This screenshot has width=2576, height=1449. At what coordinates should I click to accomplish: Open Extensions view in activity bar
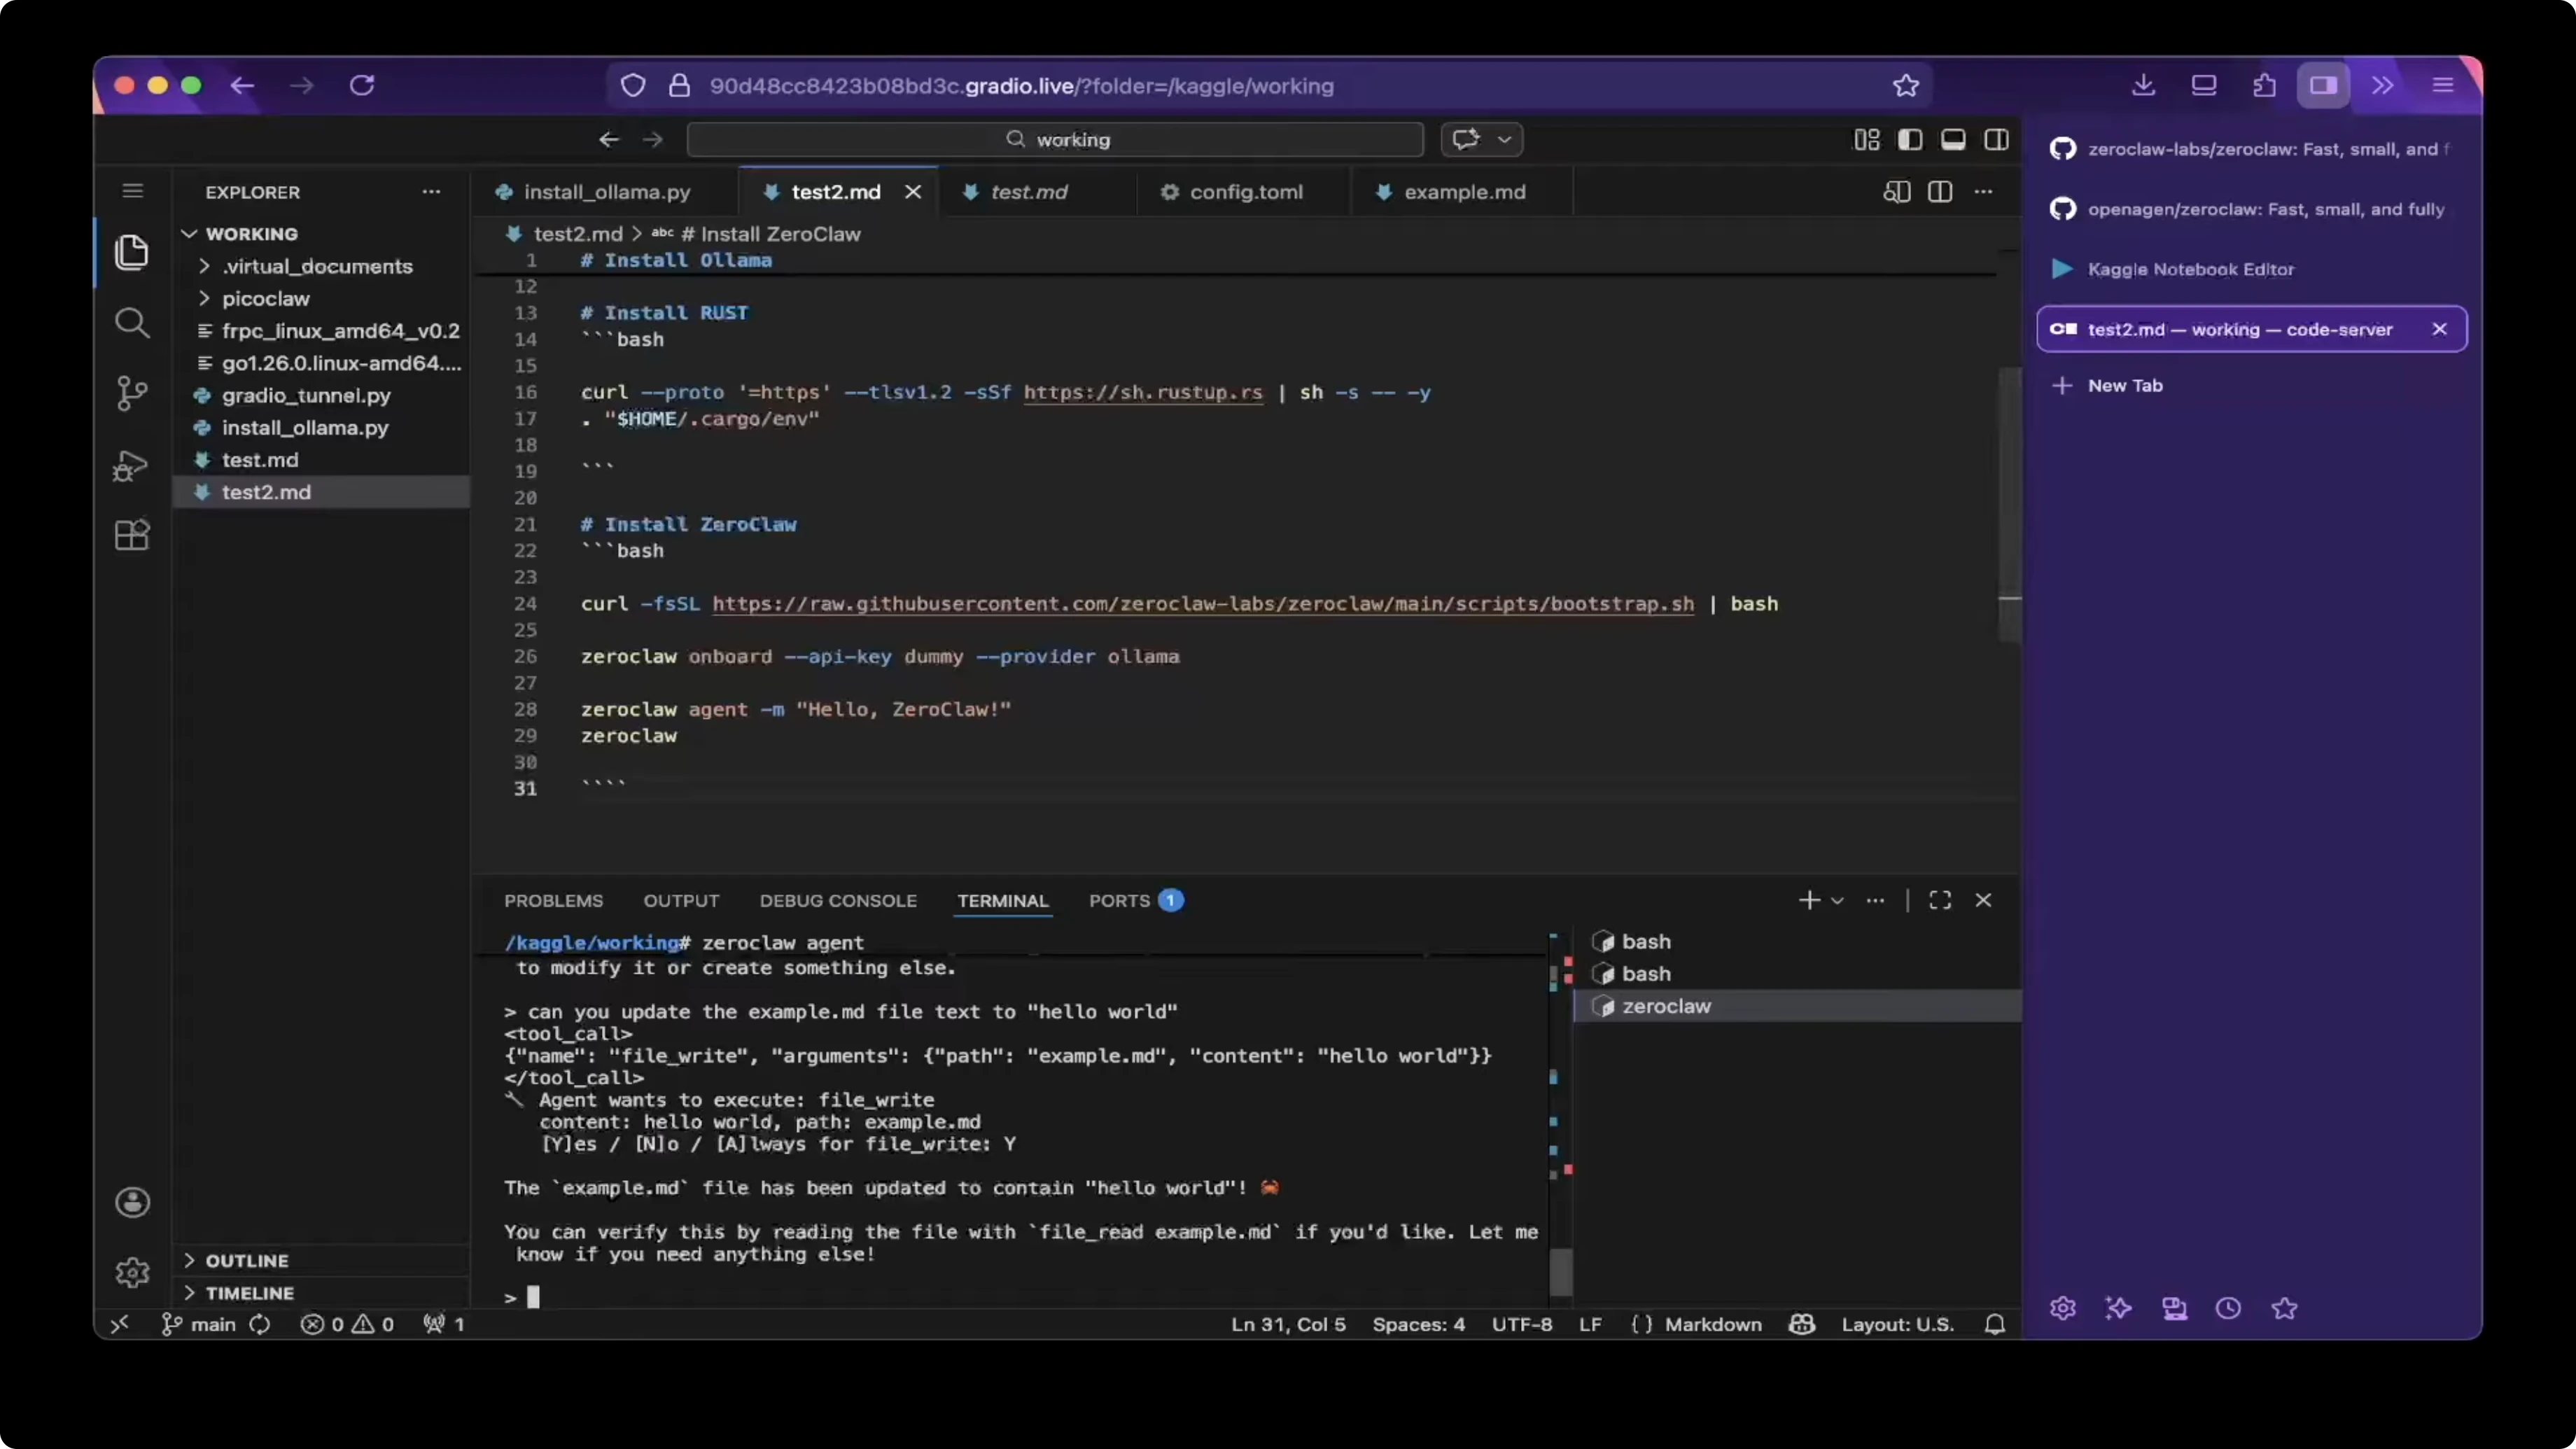click(x=131, y=535)
